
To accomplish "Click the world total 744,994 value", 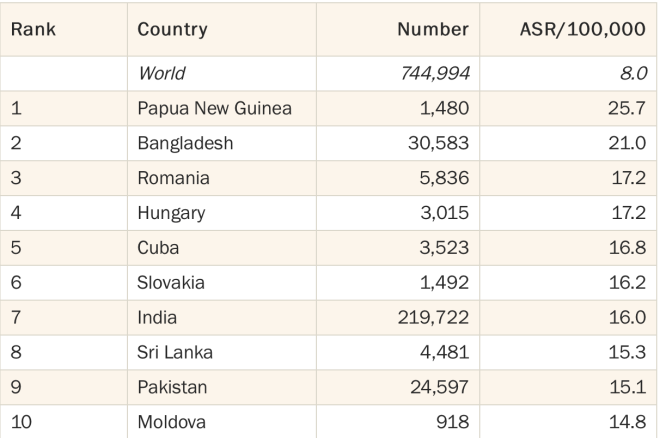I will pos(435,74).
